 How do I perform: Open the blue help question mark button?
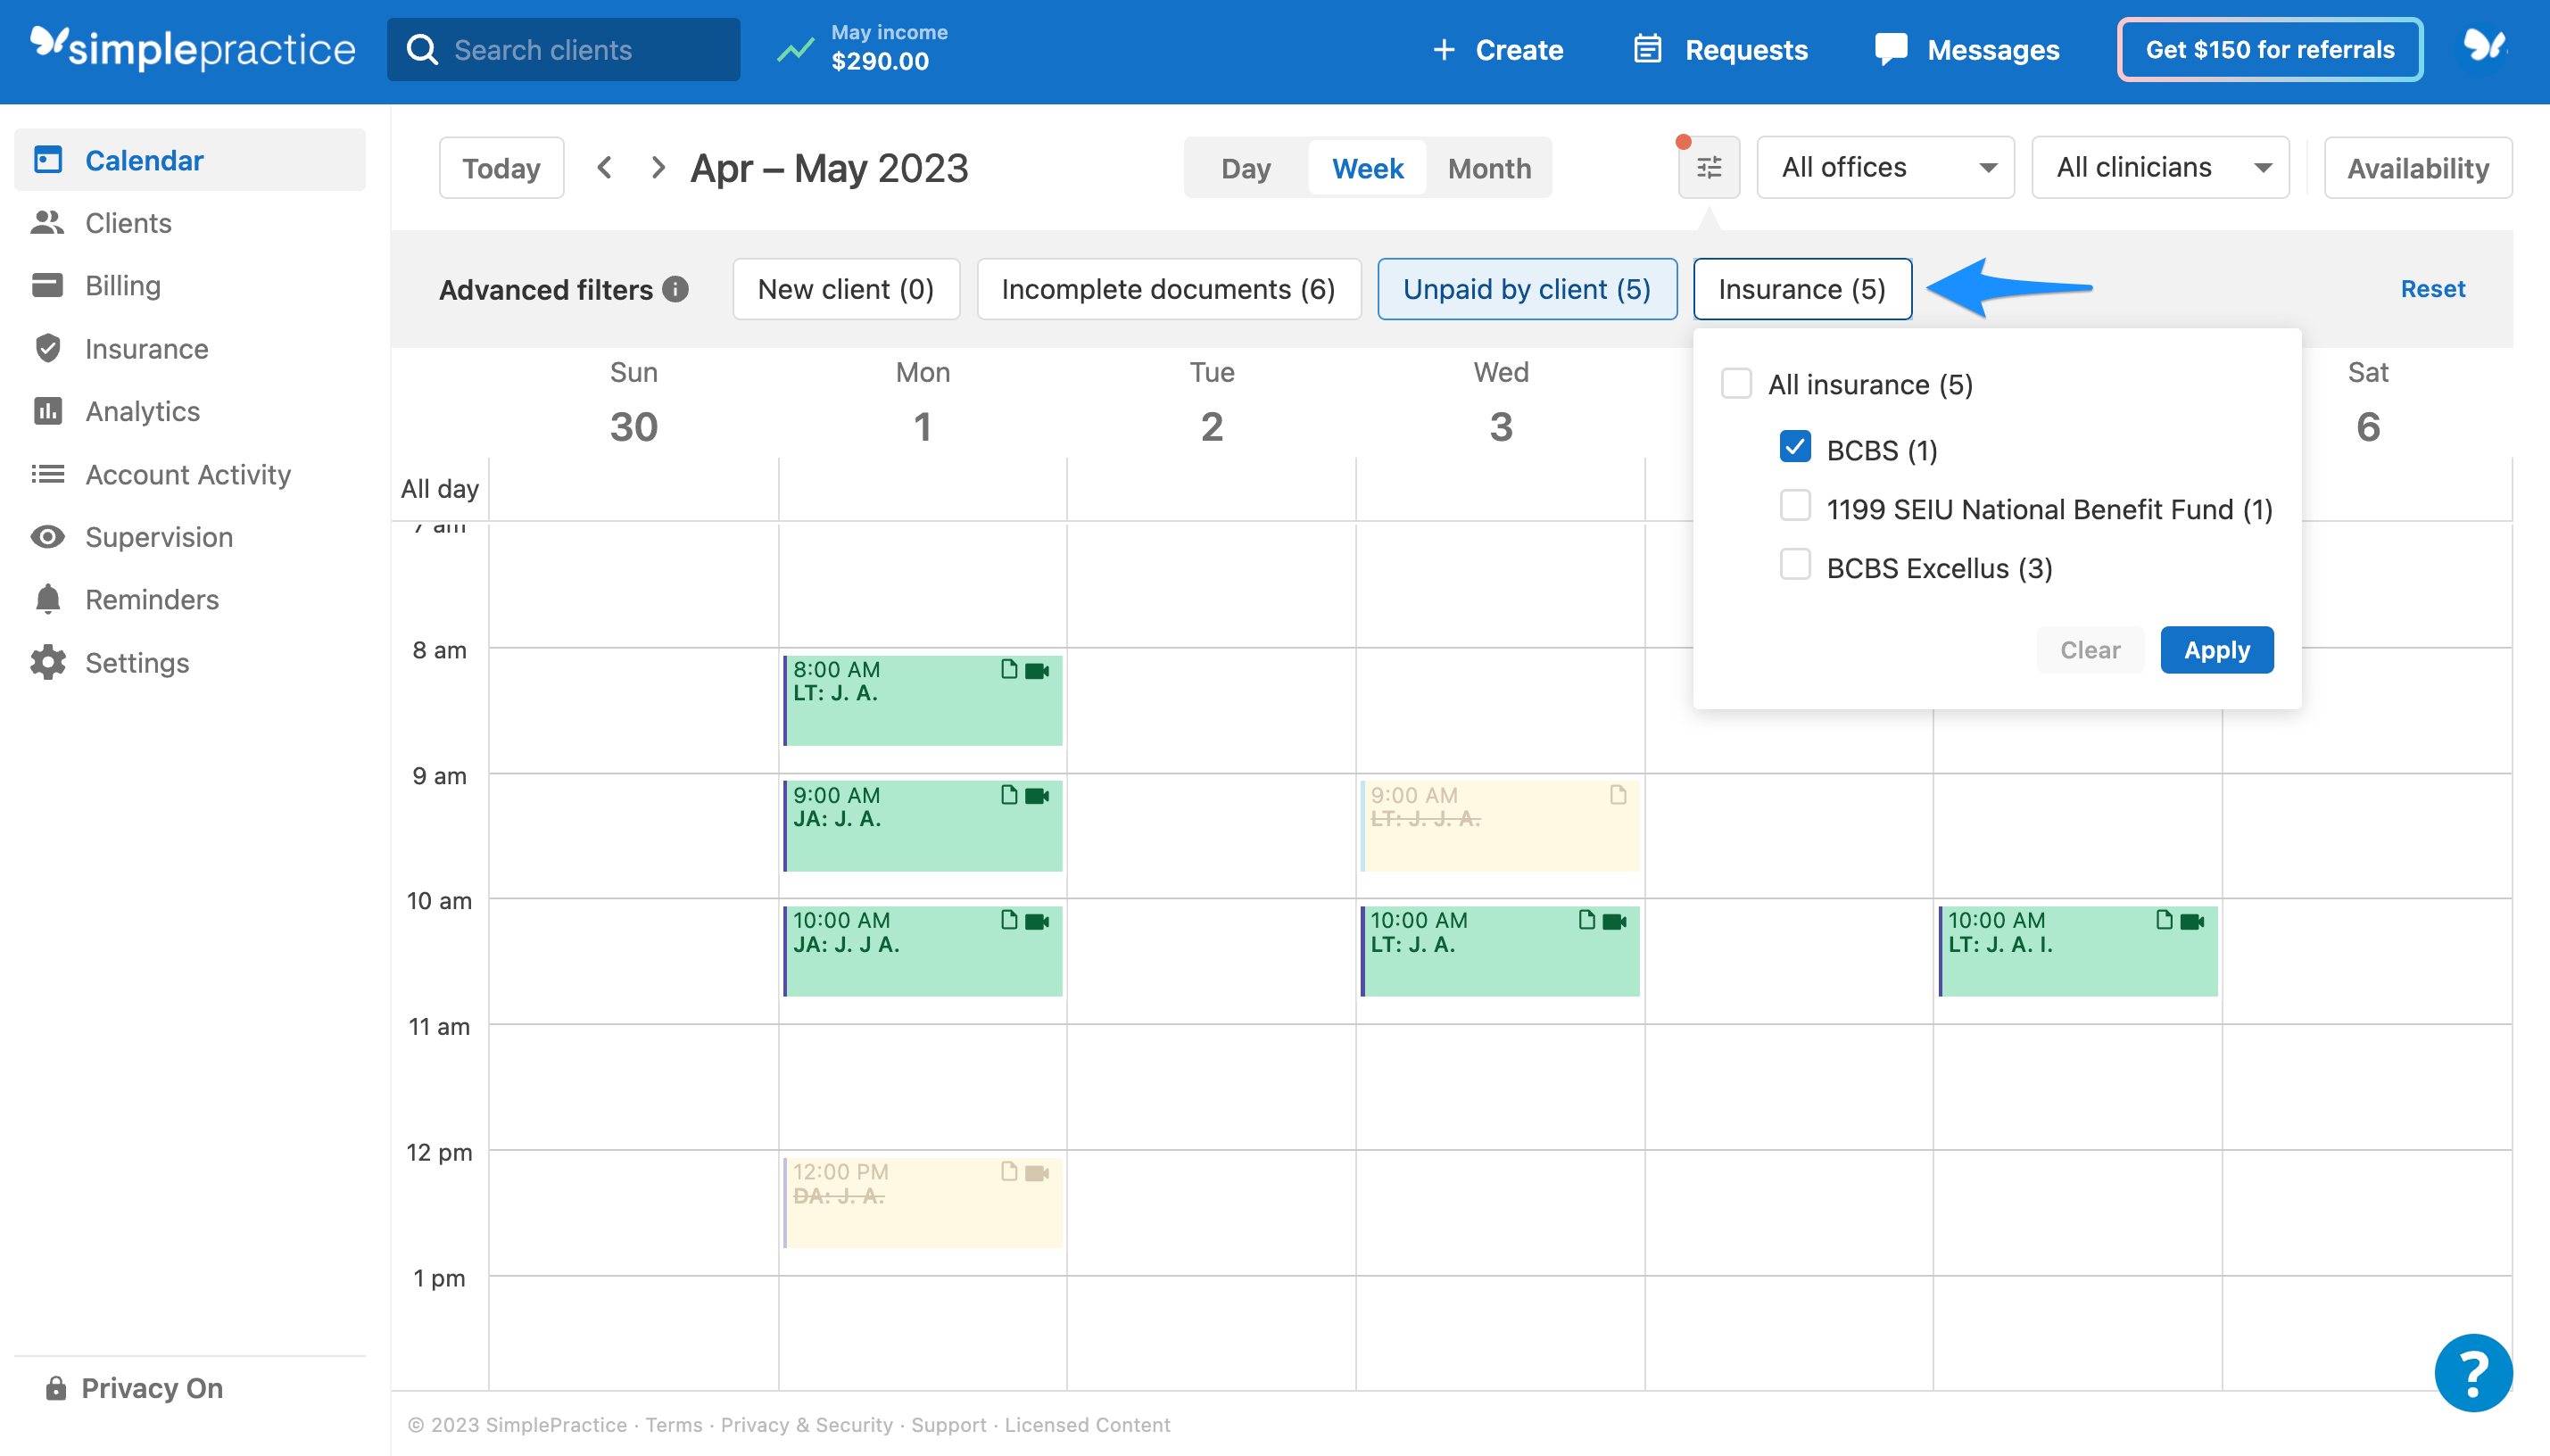[2472, 1373]
